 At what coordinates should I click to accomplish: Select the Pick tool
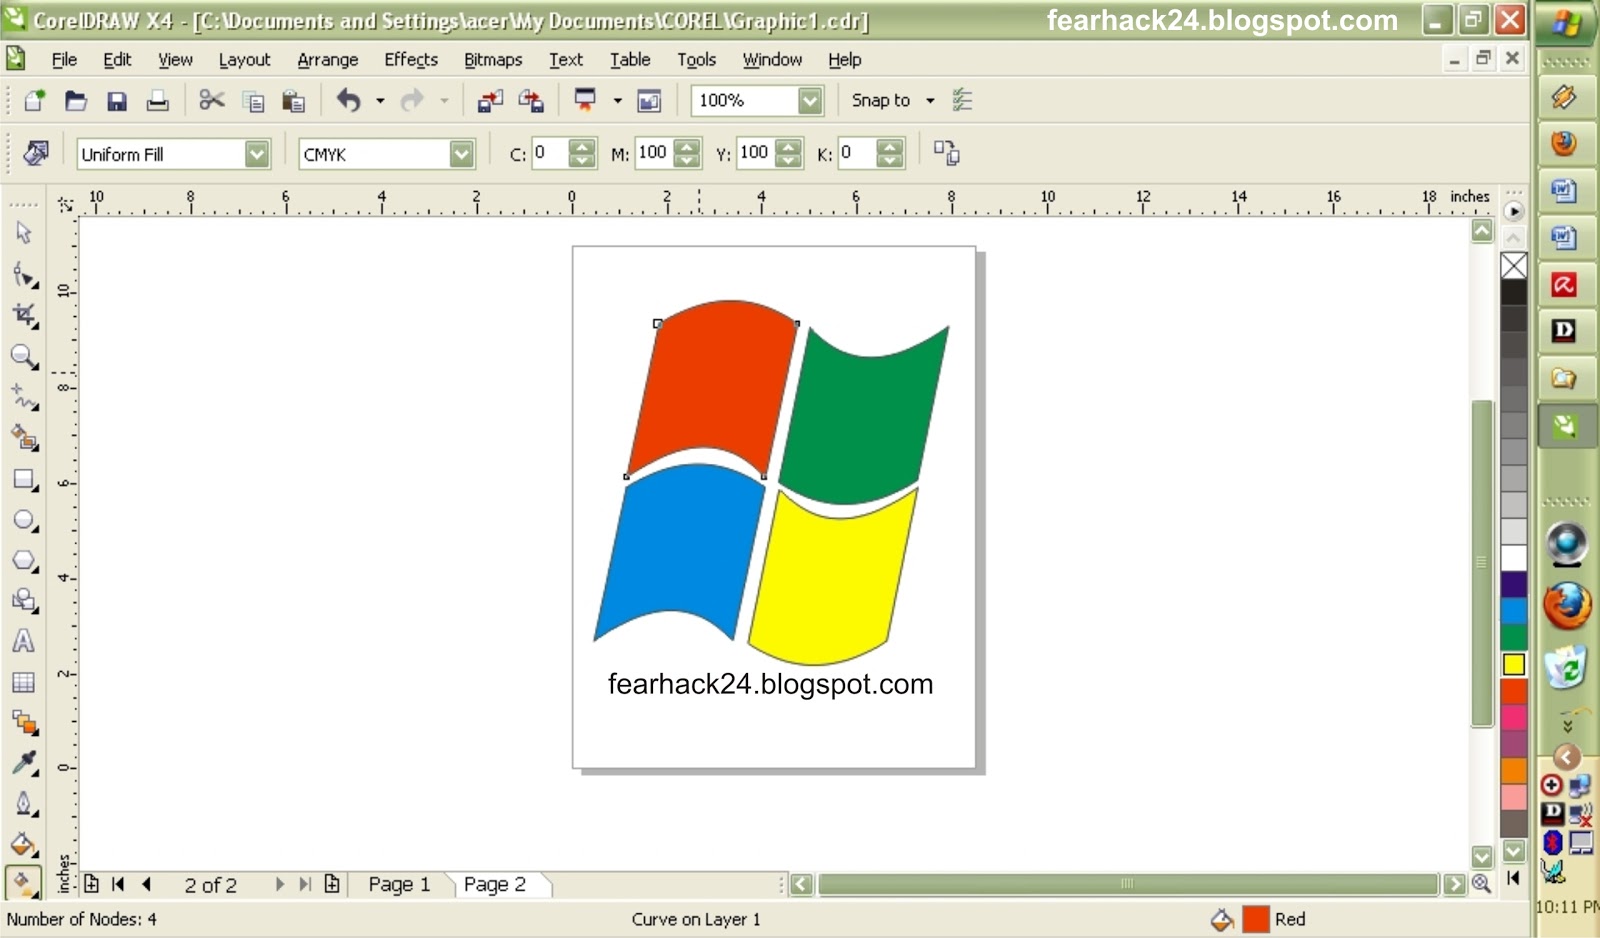(x=24, y=232)
